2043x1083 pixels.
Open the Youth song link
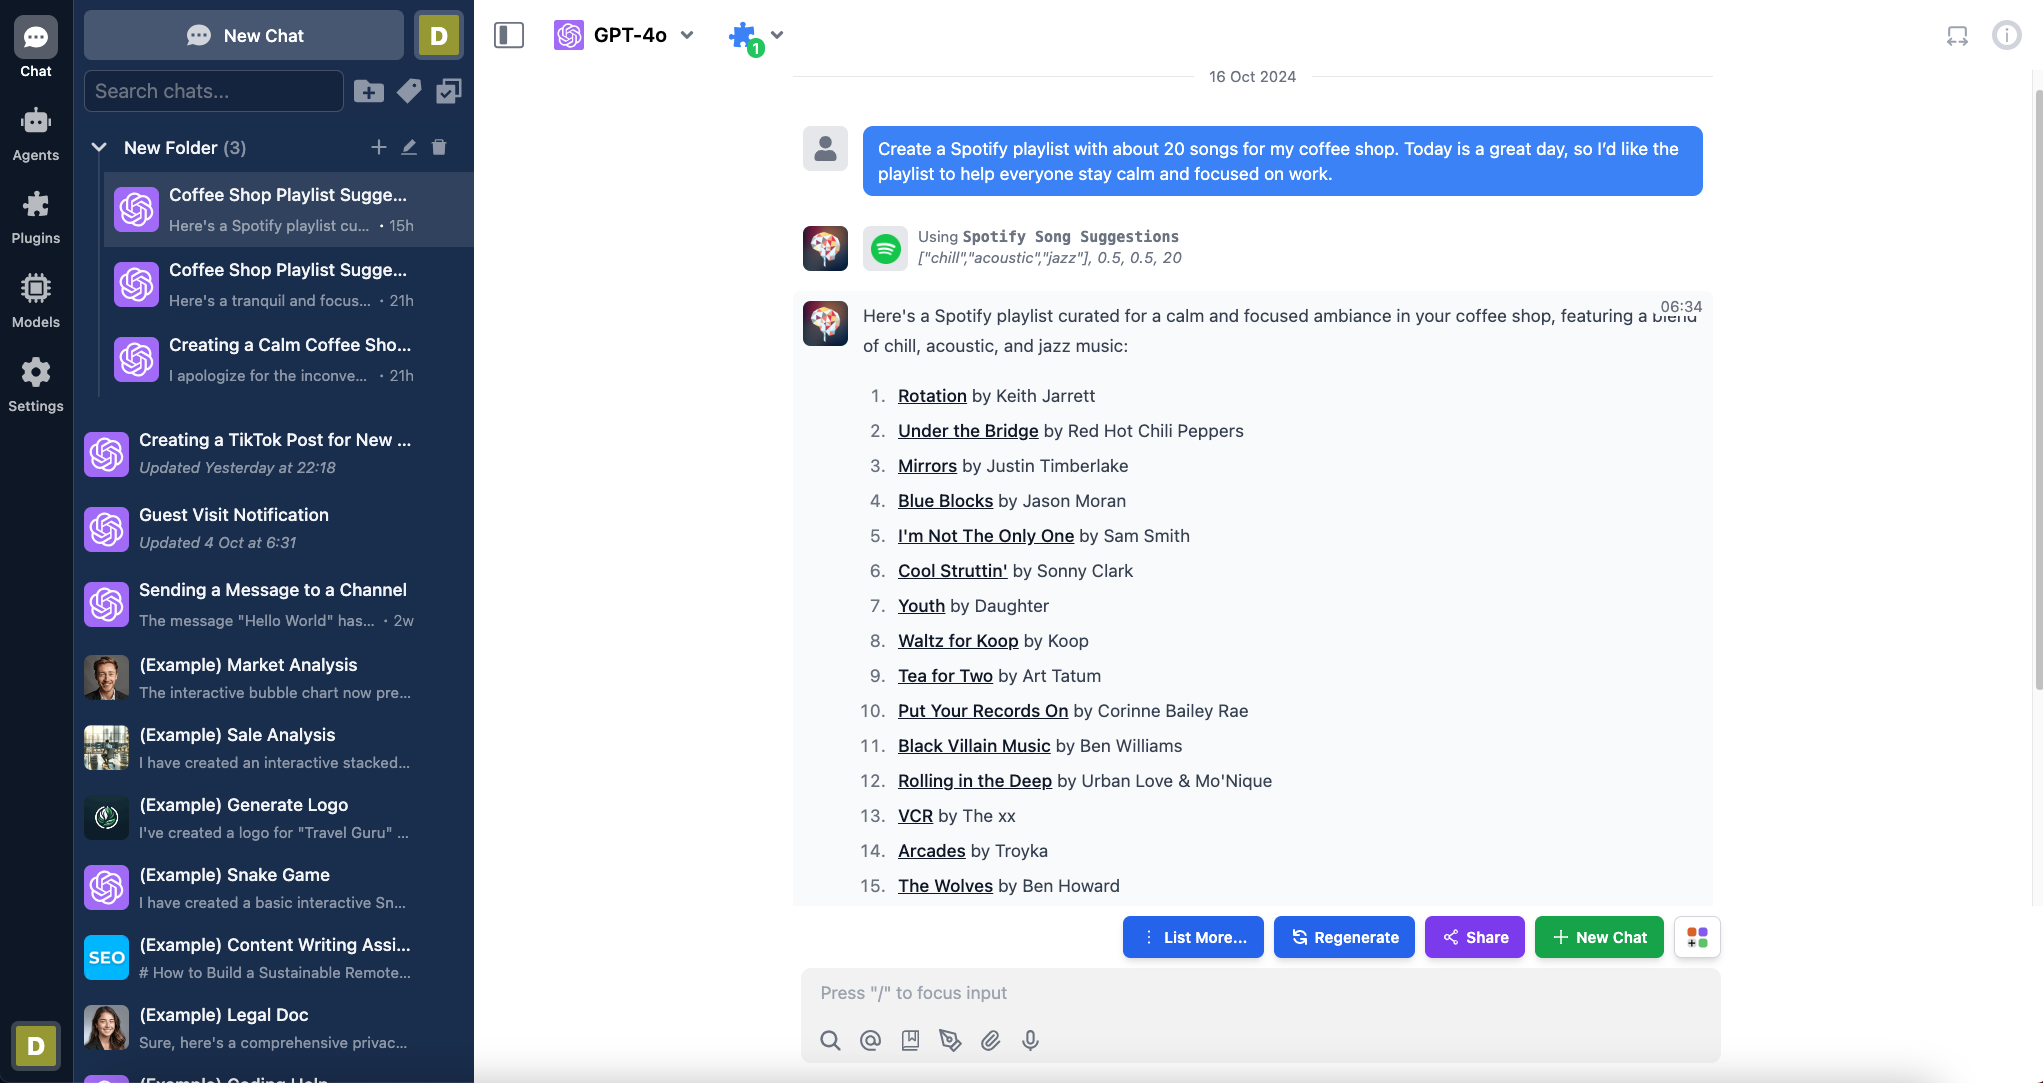coord(921,606)
